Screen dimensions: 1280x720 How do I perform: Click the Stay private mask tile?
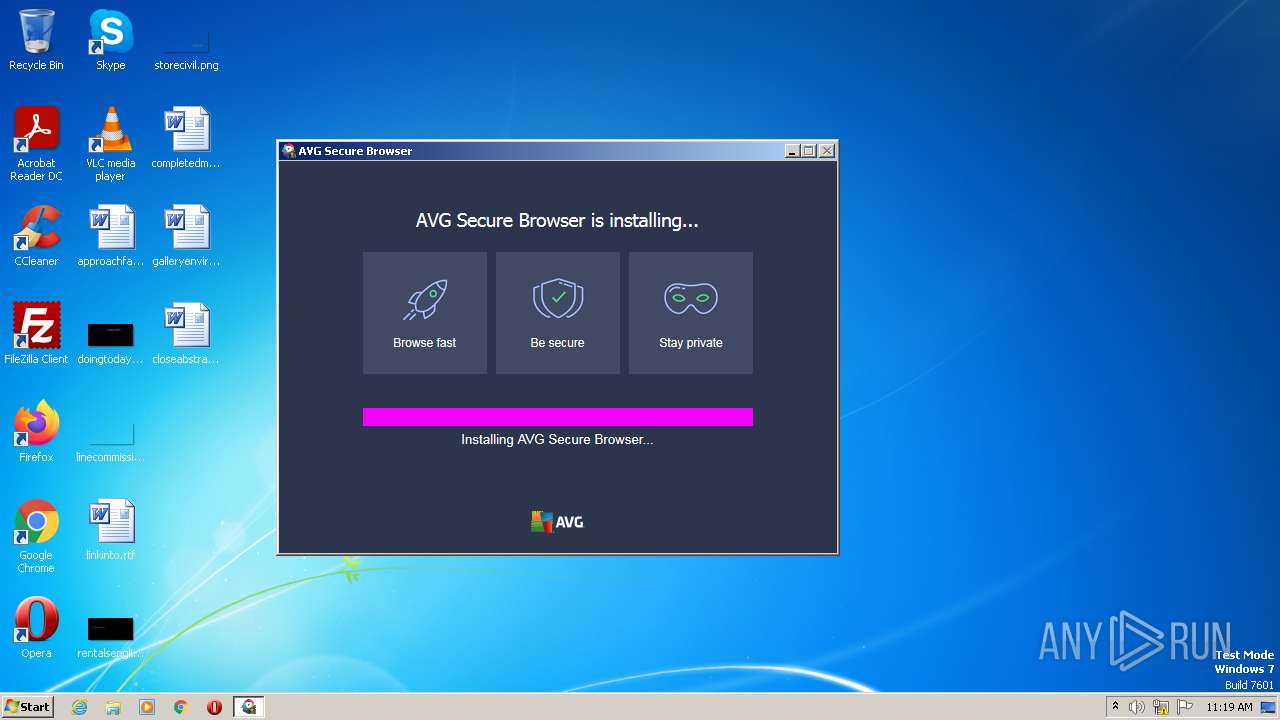tap(691, 313)
